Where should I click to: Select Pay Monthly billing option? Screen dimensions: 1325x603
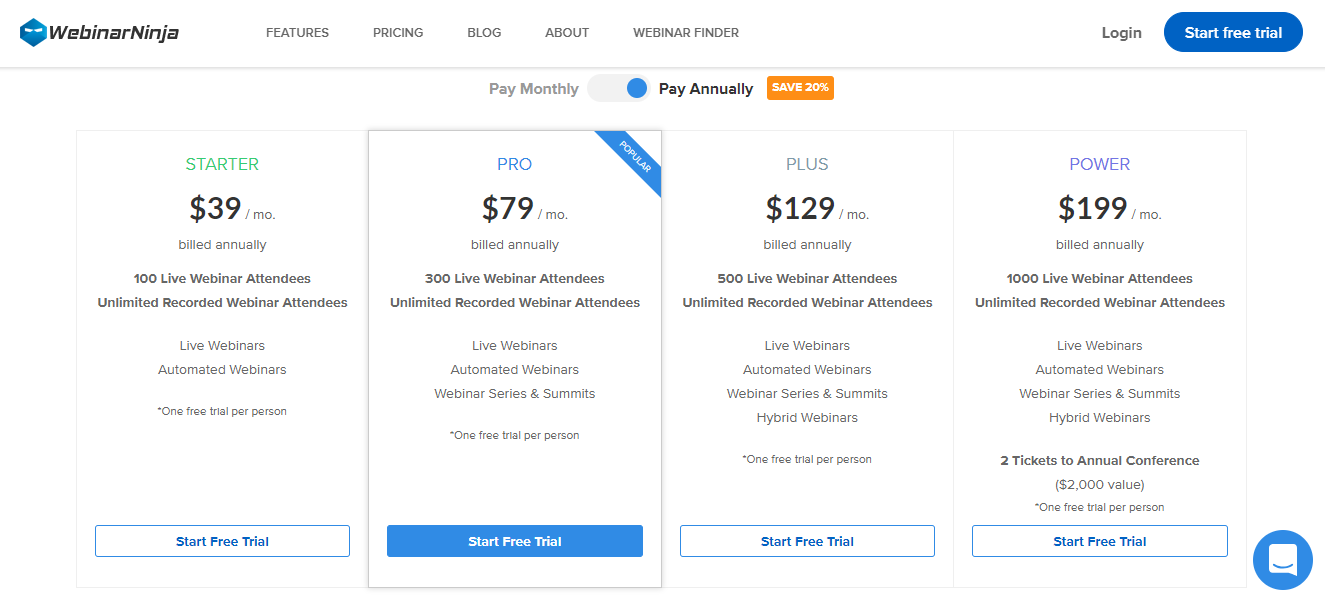click(x=534, y=89)
